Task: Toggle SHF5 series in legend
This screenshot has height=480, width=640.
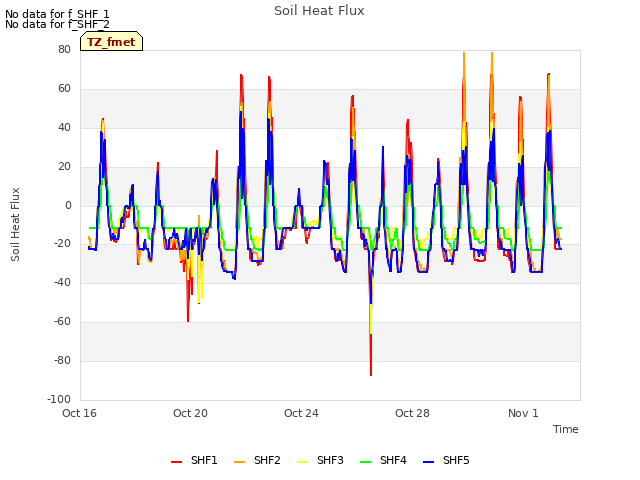Action: [x=446, y=460]
